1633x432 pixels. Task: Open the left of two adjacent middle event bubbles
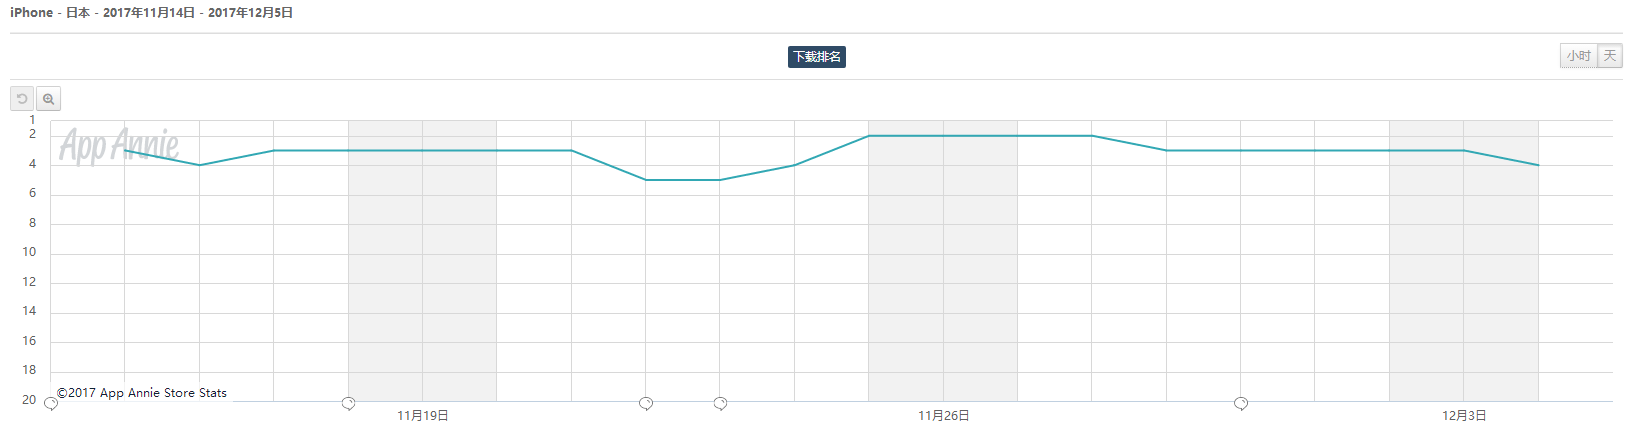646,403
